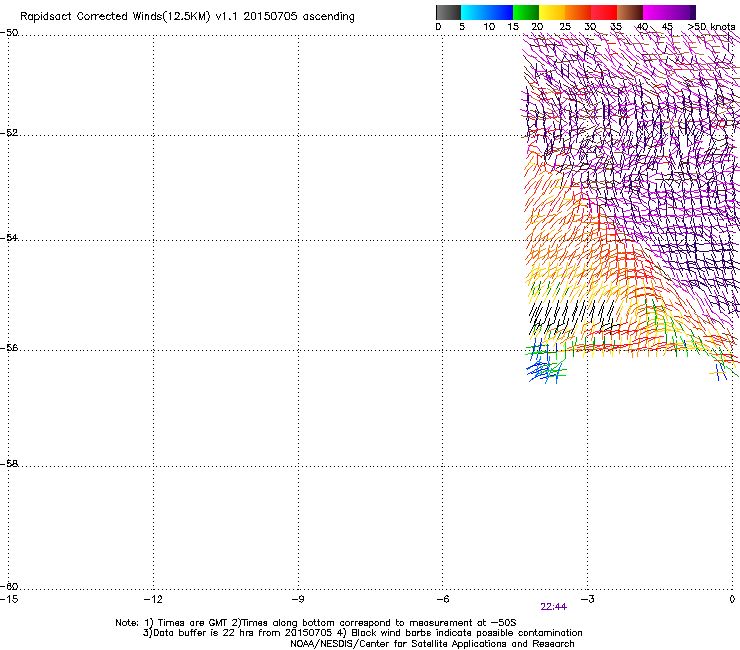Click the '-6' longitude axis label
This screenshot has width=740, height=650.
click(x=442, y=599)
